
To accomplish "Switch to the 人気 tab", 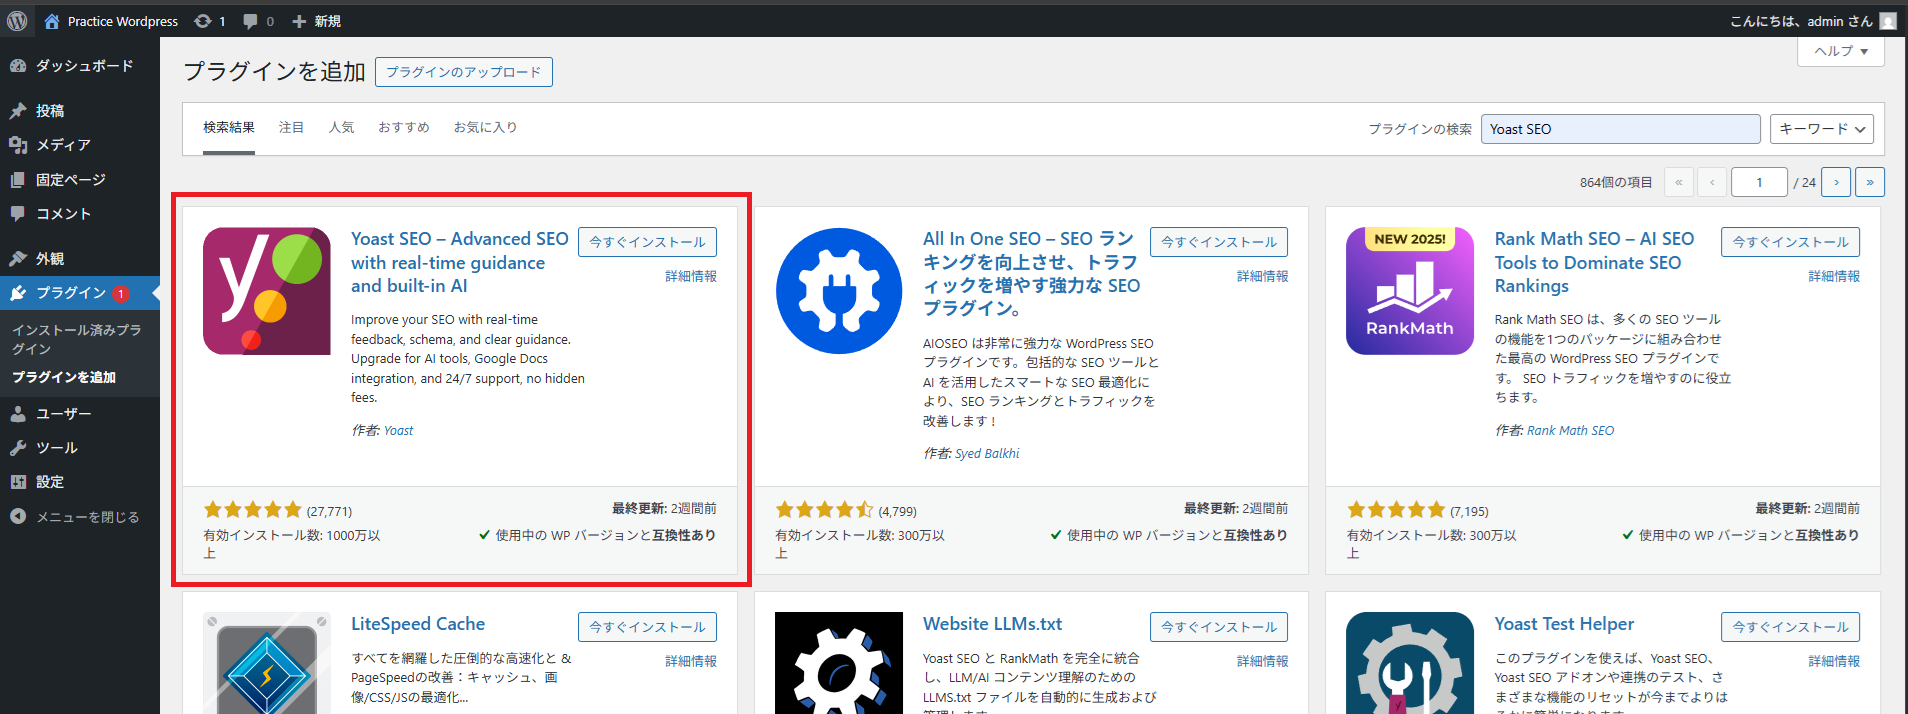I will click(x=341, y=128).
